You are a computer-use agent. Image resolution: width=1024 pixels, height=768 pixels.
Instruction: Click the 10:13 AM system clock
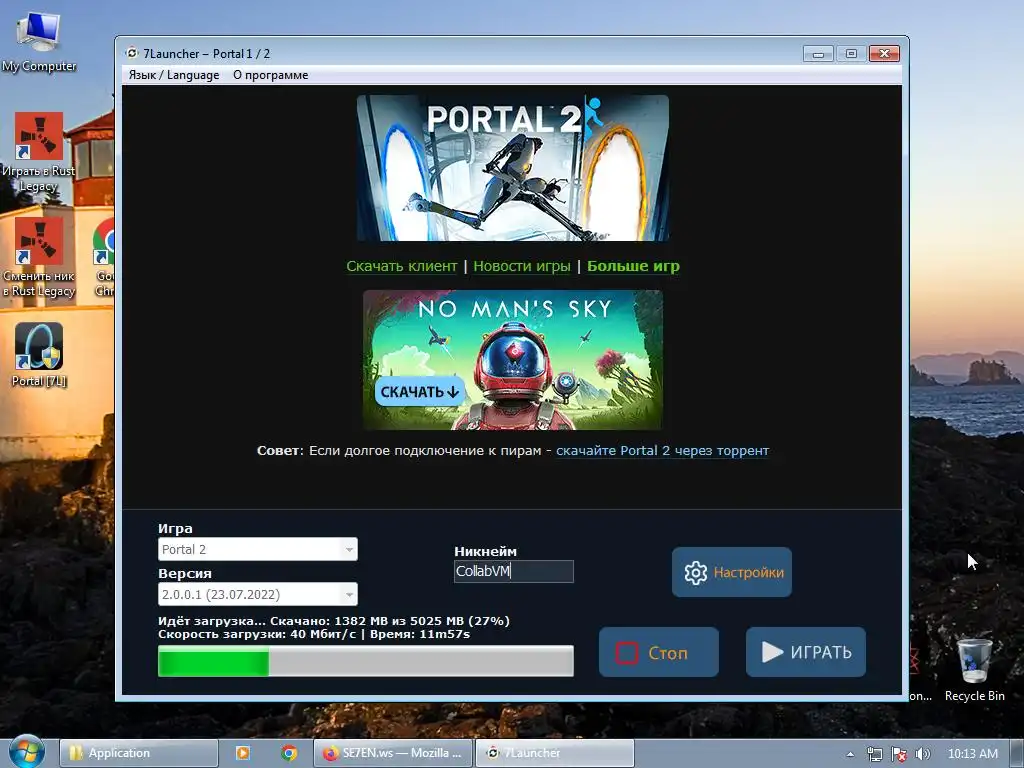tap(972, 754)
